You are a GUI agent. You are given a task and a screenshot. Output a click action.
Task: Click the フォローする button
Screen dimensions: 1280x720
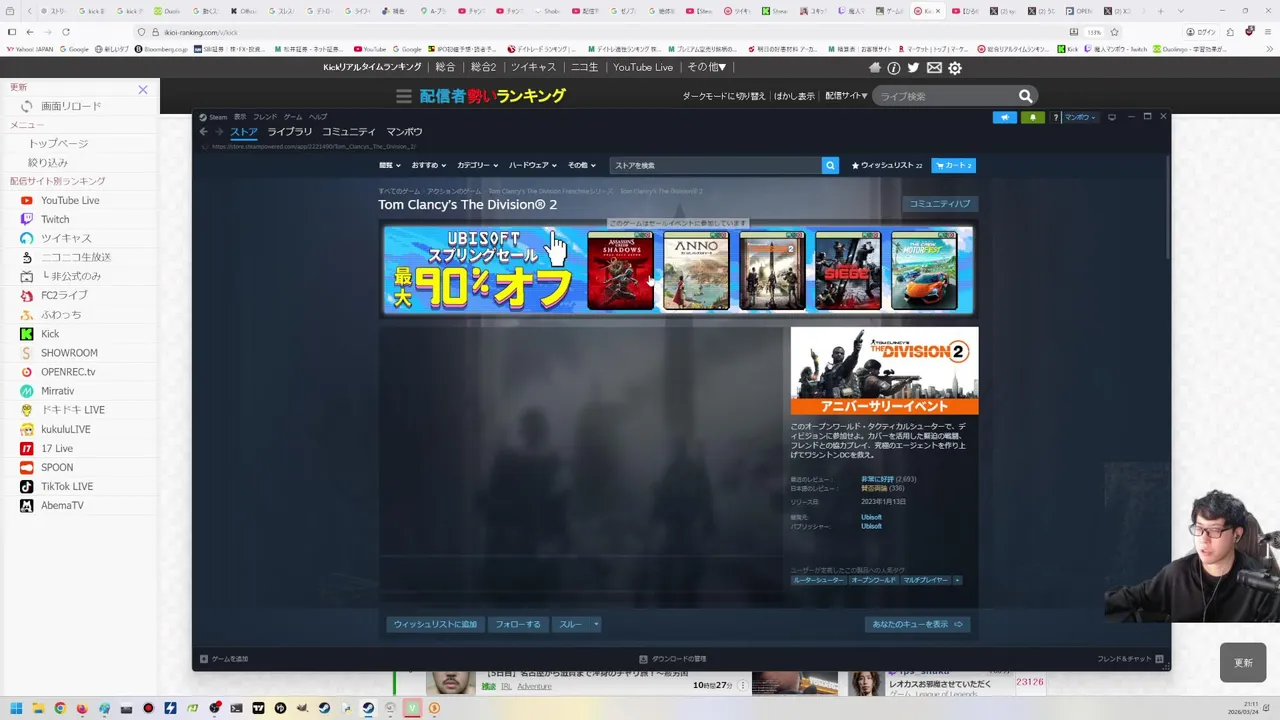pos(518,624)
